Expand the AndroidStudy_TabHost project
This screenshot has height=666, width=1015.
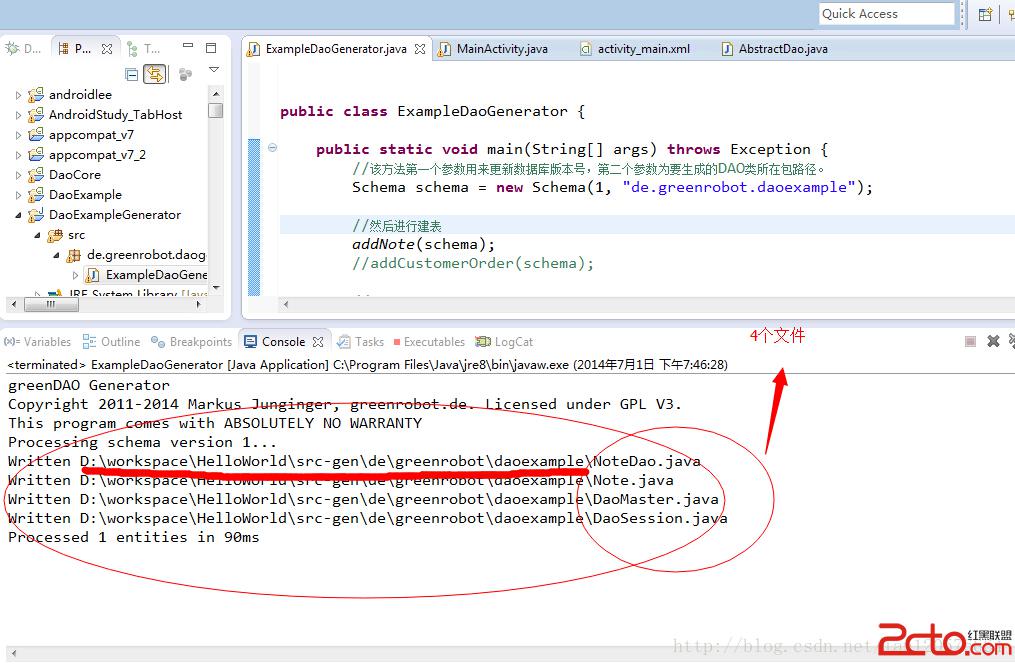pos(18,115)
